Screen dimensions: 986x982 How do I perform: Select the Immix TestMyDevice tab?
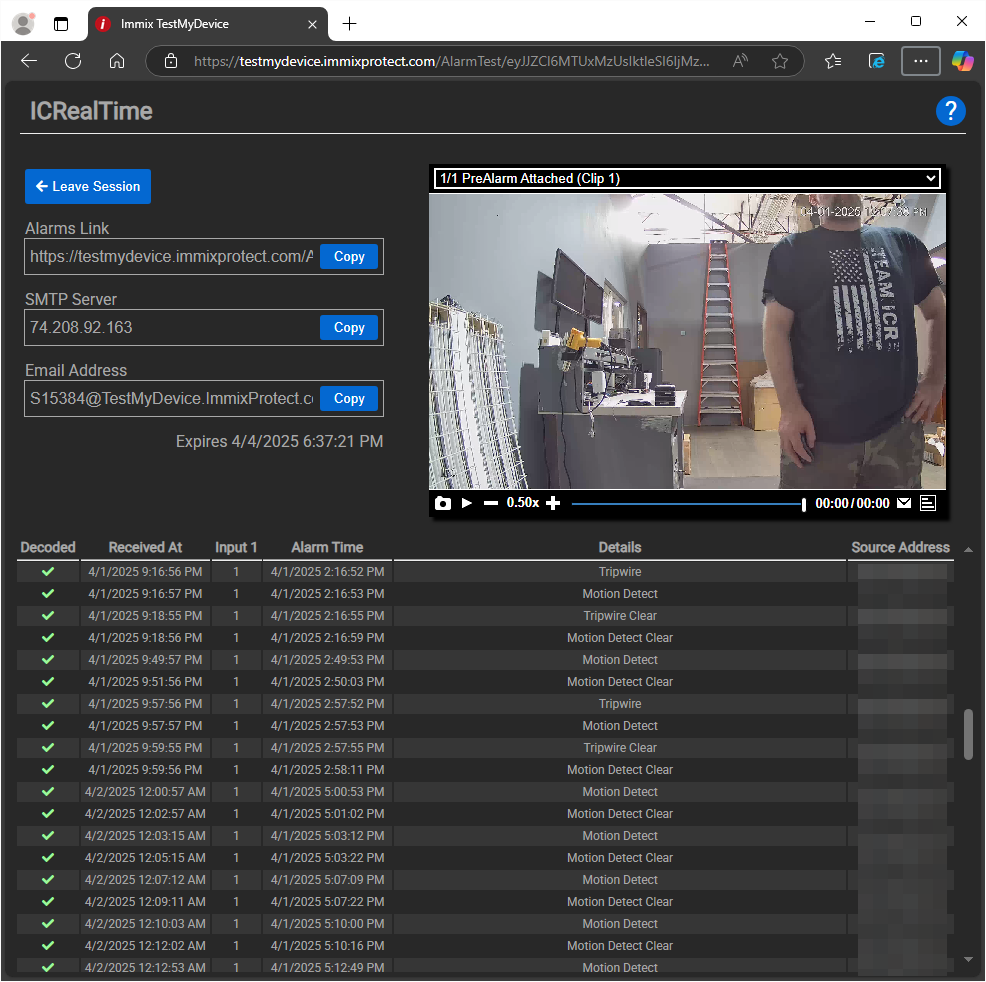(208, 24)
